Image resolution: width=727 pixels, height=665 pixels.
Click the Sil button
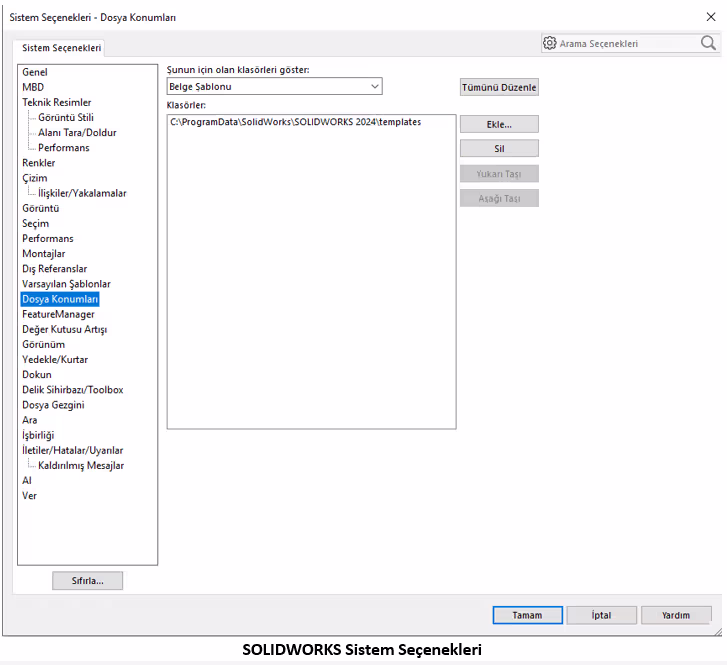499,148
